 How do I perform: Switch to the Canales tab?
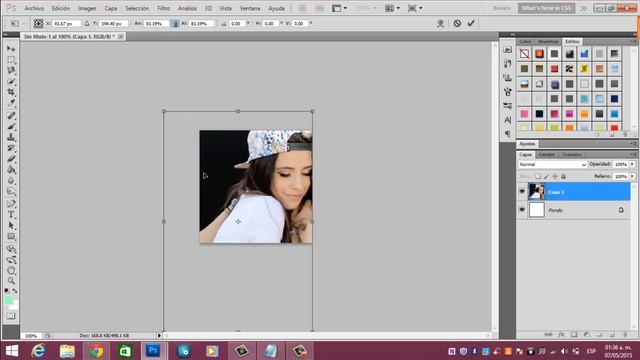pos(547,154)
